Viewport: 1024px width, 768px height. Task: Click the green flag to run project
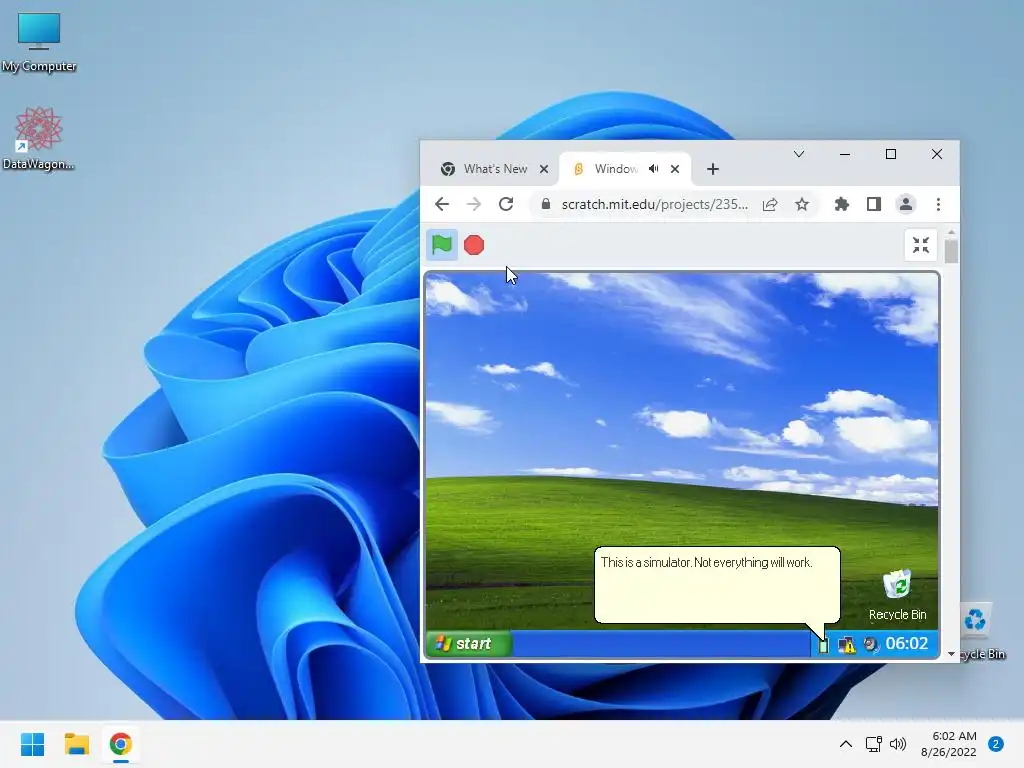[442, 245]
